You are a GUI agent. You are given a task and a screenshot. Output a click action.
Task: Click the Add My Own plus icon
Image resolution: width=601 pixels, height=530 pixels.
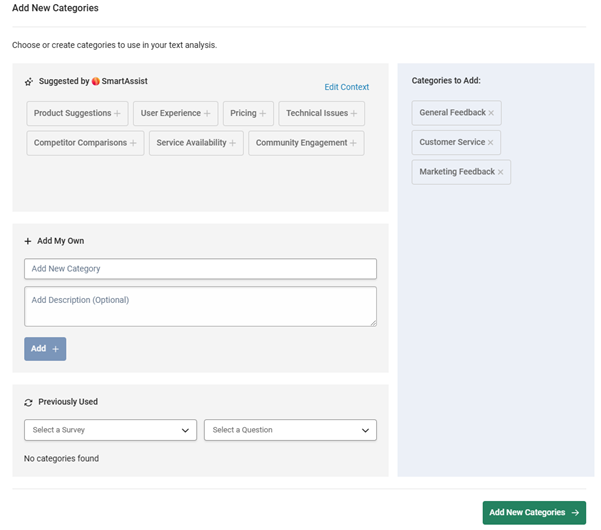[28, 241]
